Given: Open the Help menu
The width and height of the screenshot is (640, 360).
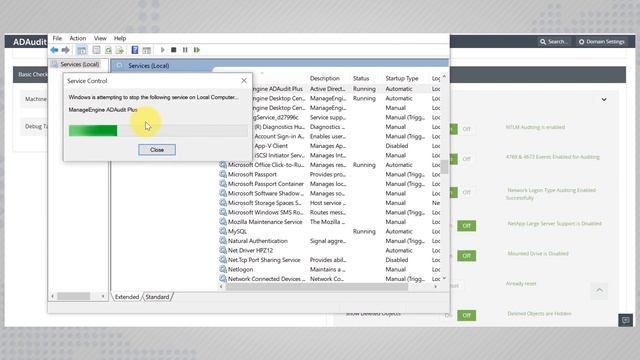Looking at the screenshot, I should (x=120, y=38).
